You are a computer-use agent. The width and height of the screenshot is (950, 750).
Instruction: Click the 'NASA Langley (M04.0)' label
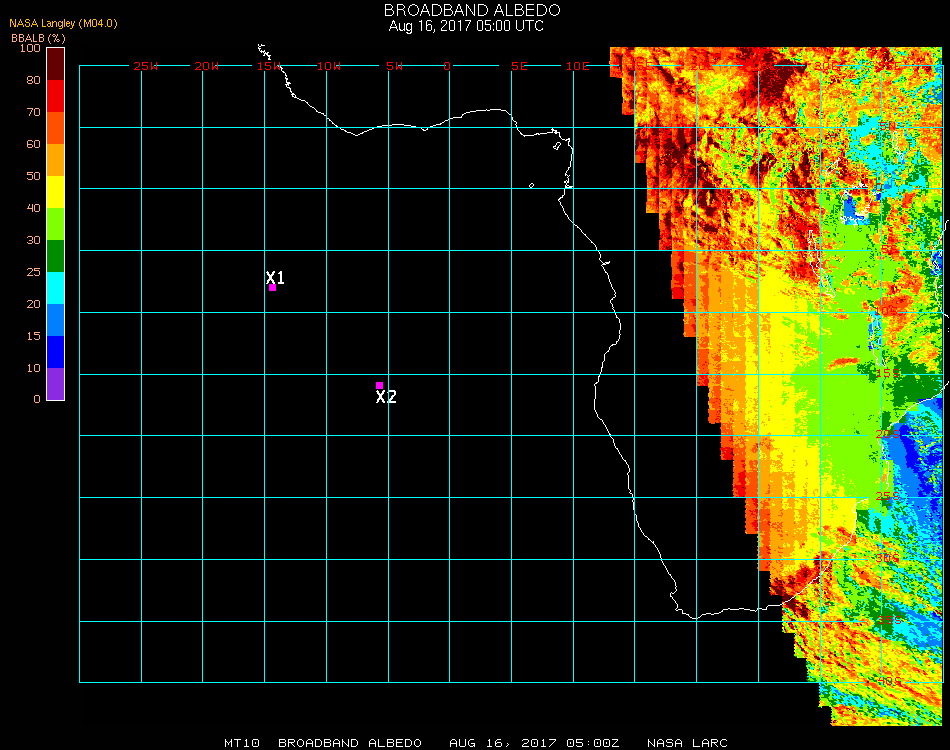point(63,24)
